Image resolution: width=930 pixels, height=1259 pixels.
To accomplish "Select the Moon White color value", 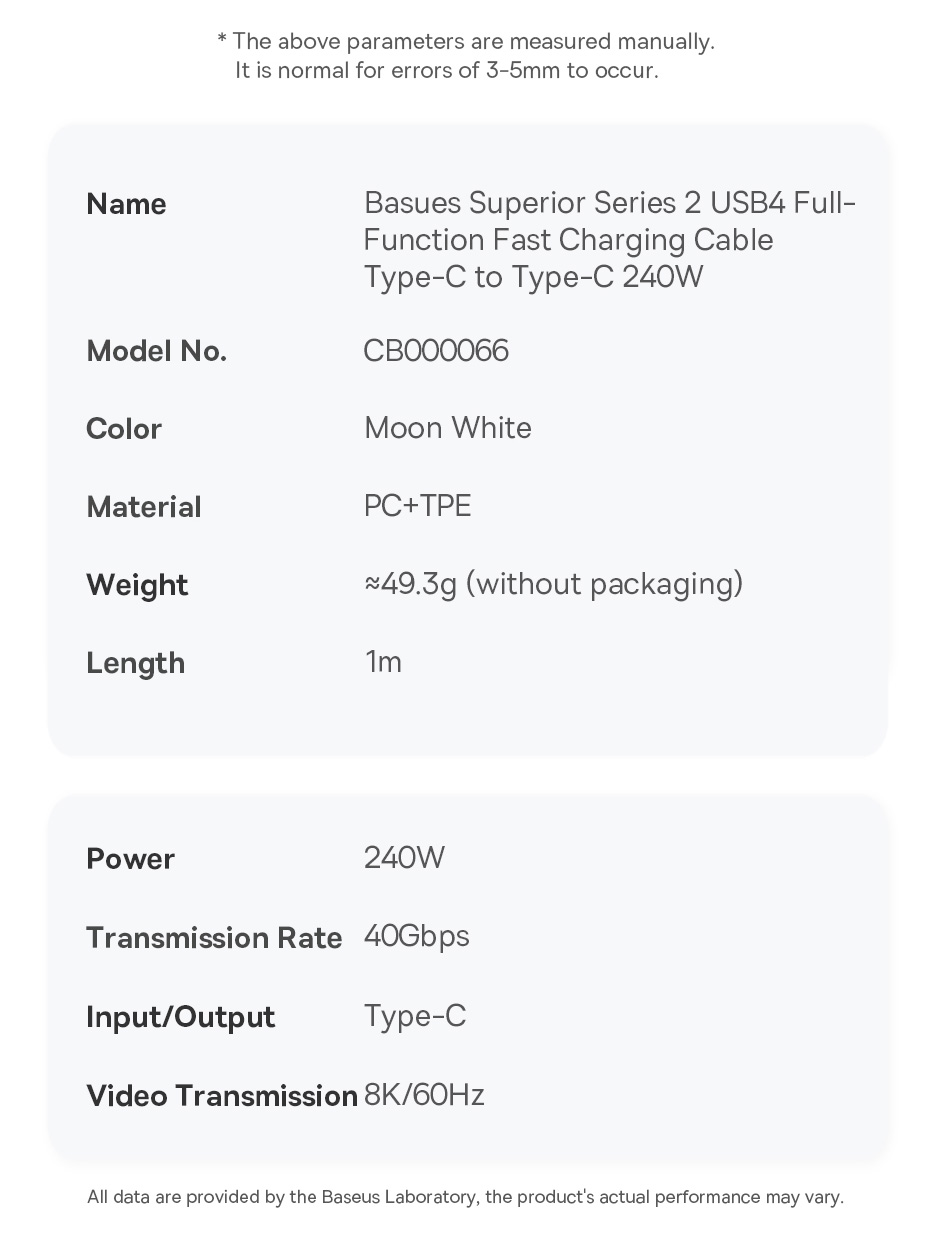I will (x=447, y=428).
